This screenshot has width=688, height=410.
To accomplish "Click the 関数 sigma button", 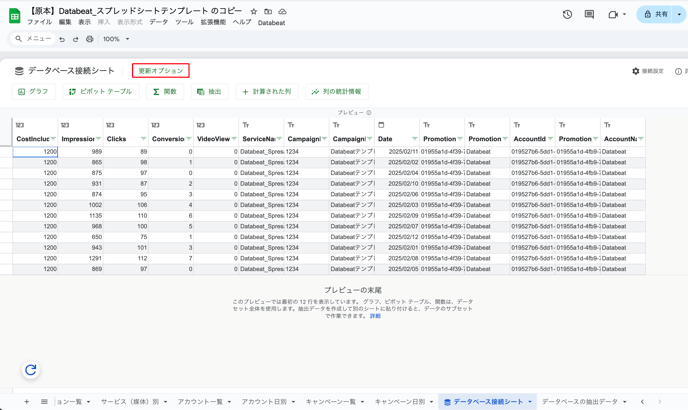I will 165,92.
